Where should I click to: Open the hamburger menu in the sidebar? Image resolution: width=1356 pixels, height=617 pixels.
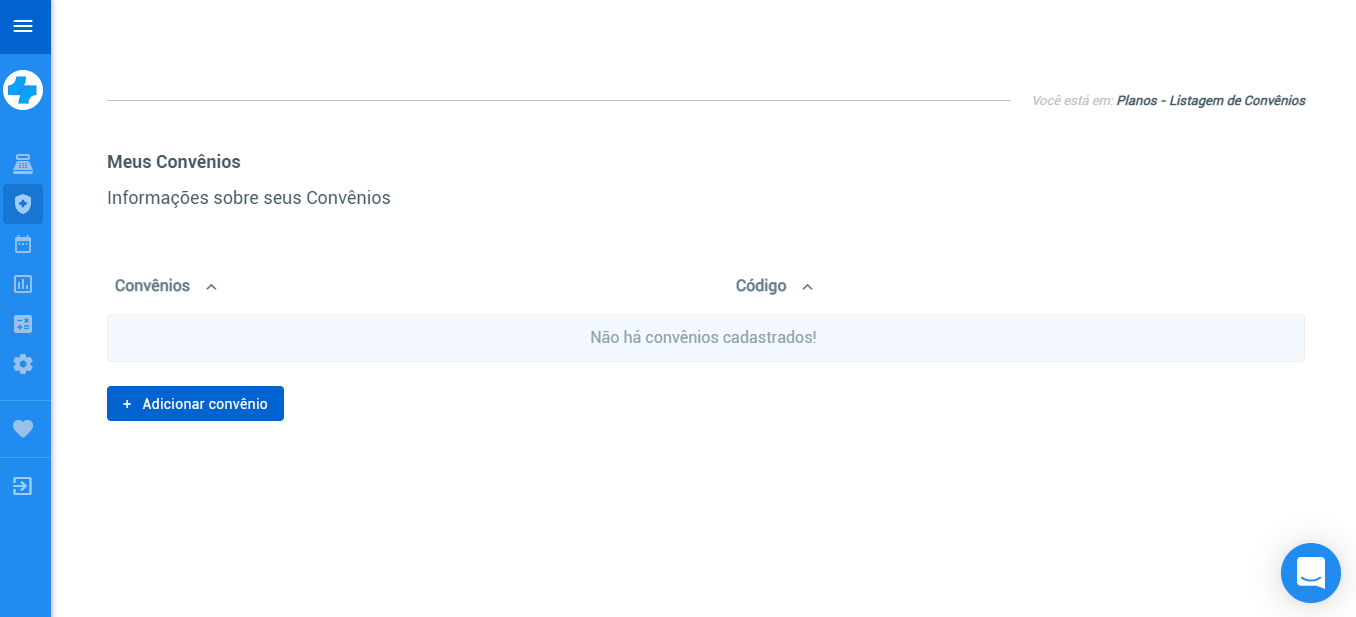click(23, 26)
